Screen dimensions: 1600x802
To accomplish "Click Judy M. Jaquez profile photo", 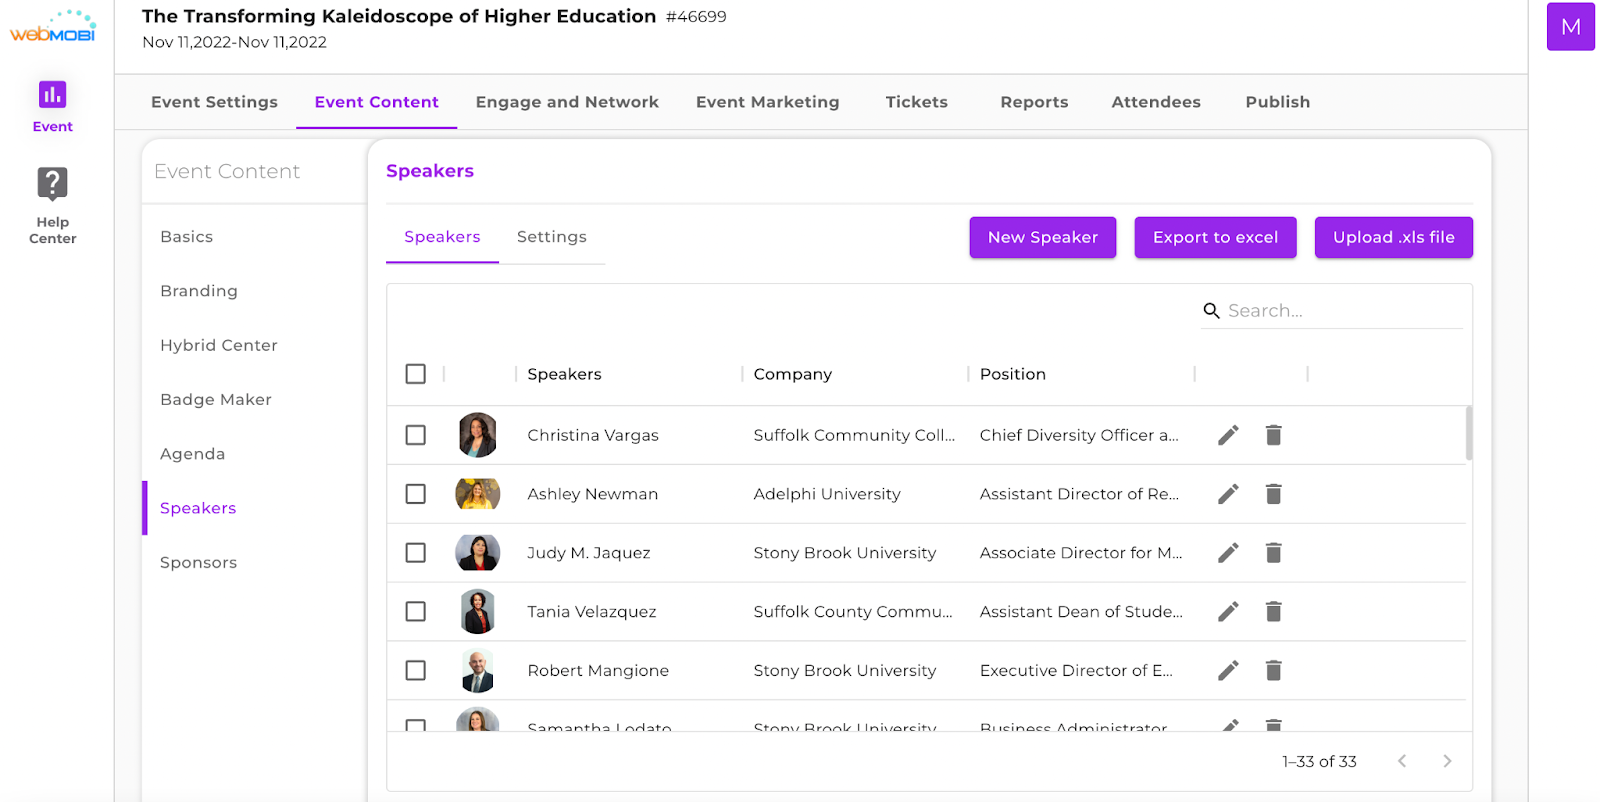I will [477, 553].
